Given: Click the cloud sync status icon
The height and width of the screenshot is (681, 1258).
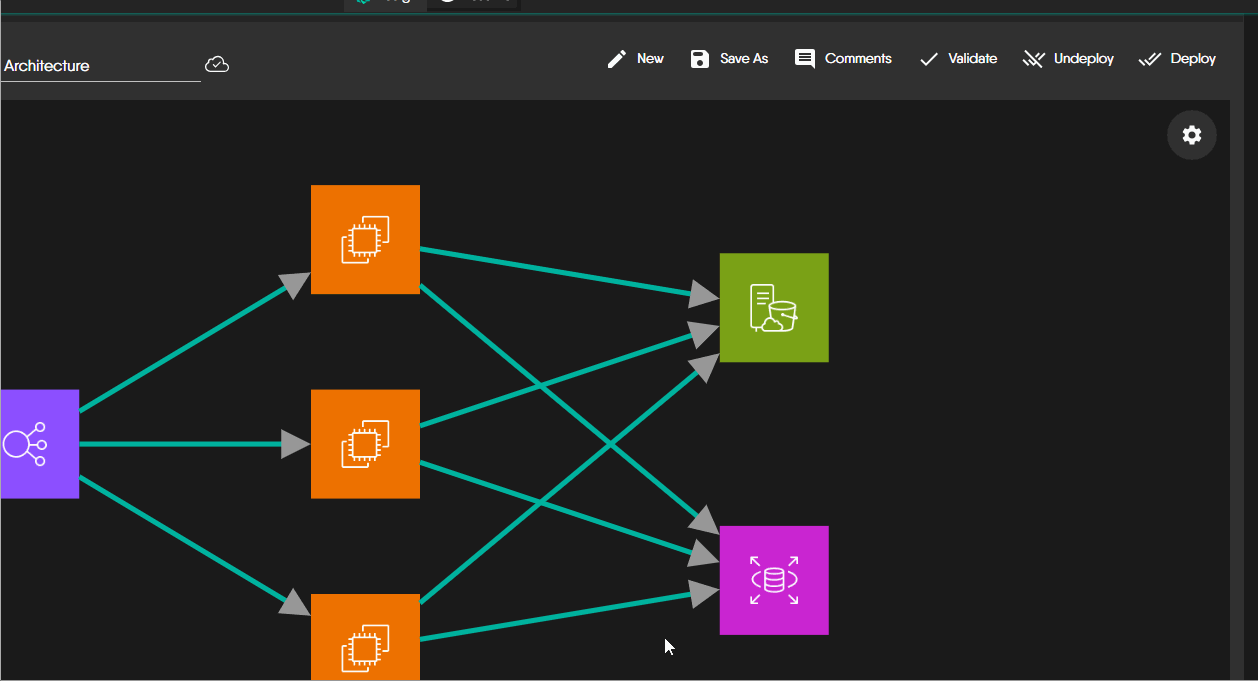Looking at the screenshot, I should click(x=217, y=64).
